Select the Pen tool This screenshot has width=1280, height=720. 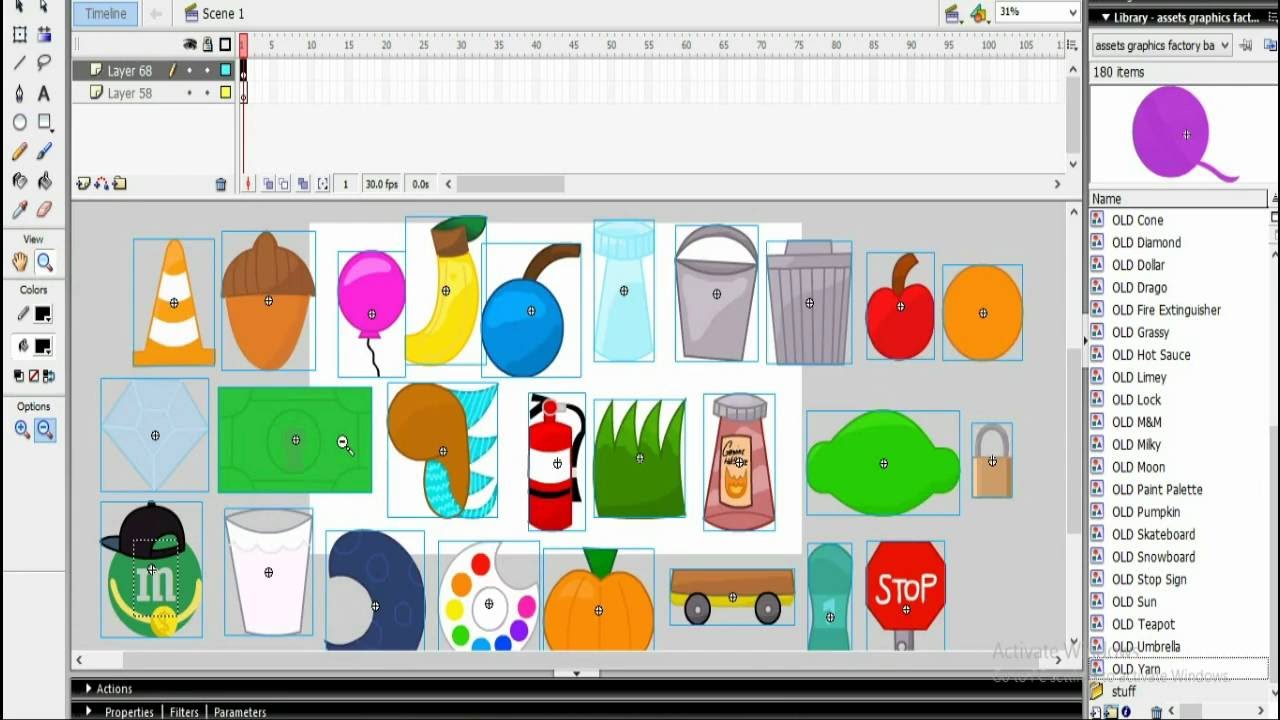(20, 93)
